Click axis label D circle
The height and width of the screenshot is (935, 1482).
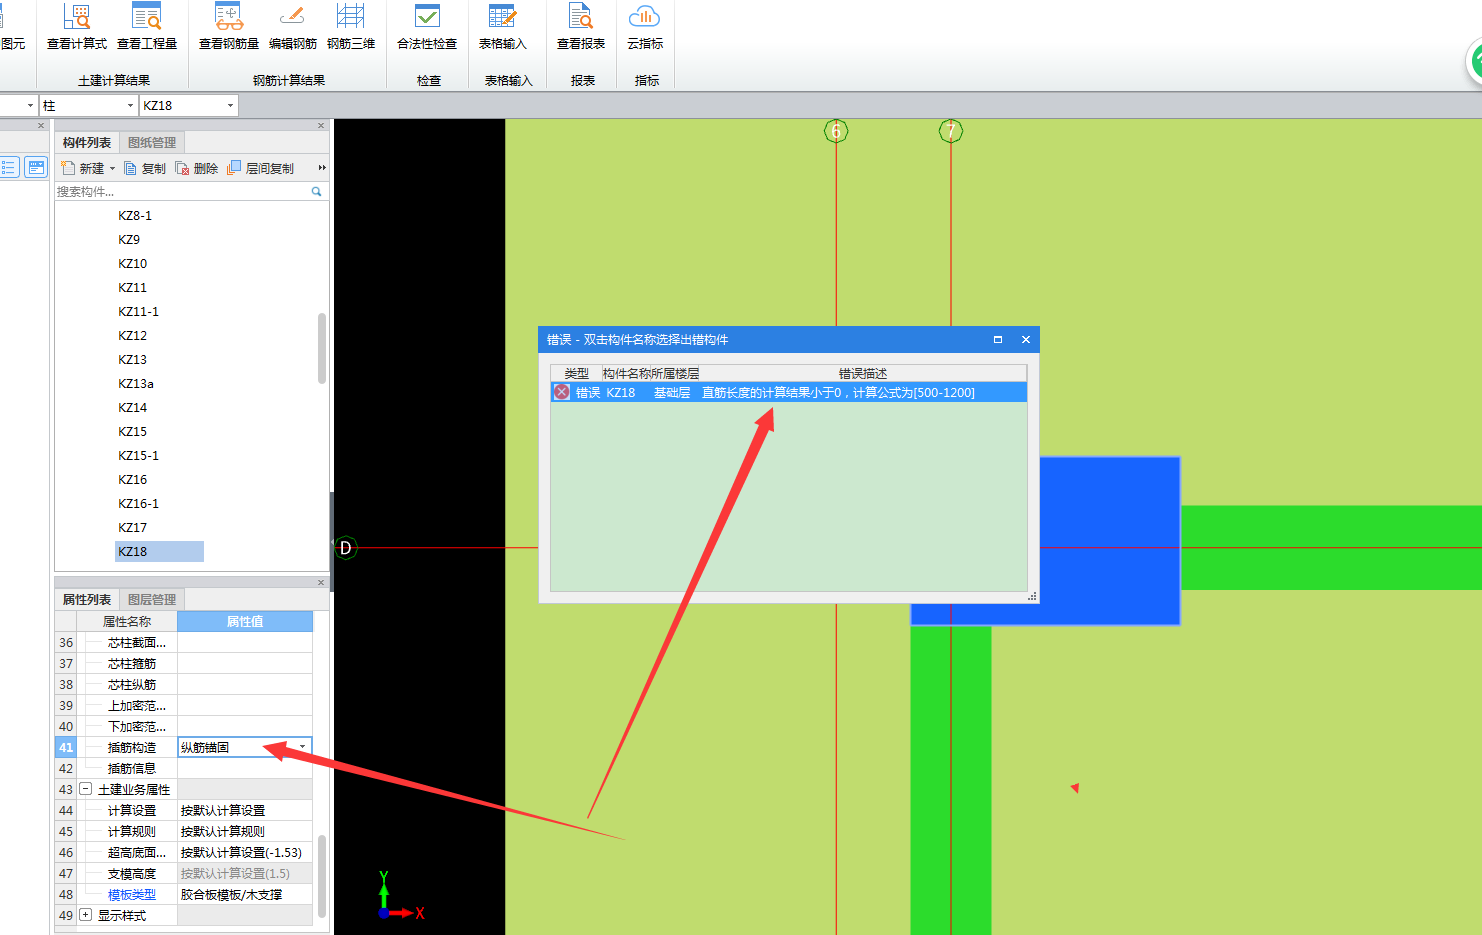click(x=345, y=548)
